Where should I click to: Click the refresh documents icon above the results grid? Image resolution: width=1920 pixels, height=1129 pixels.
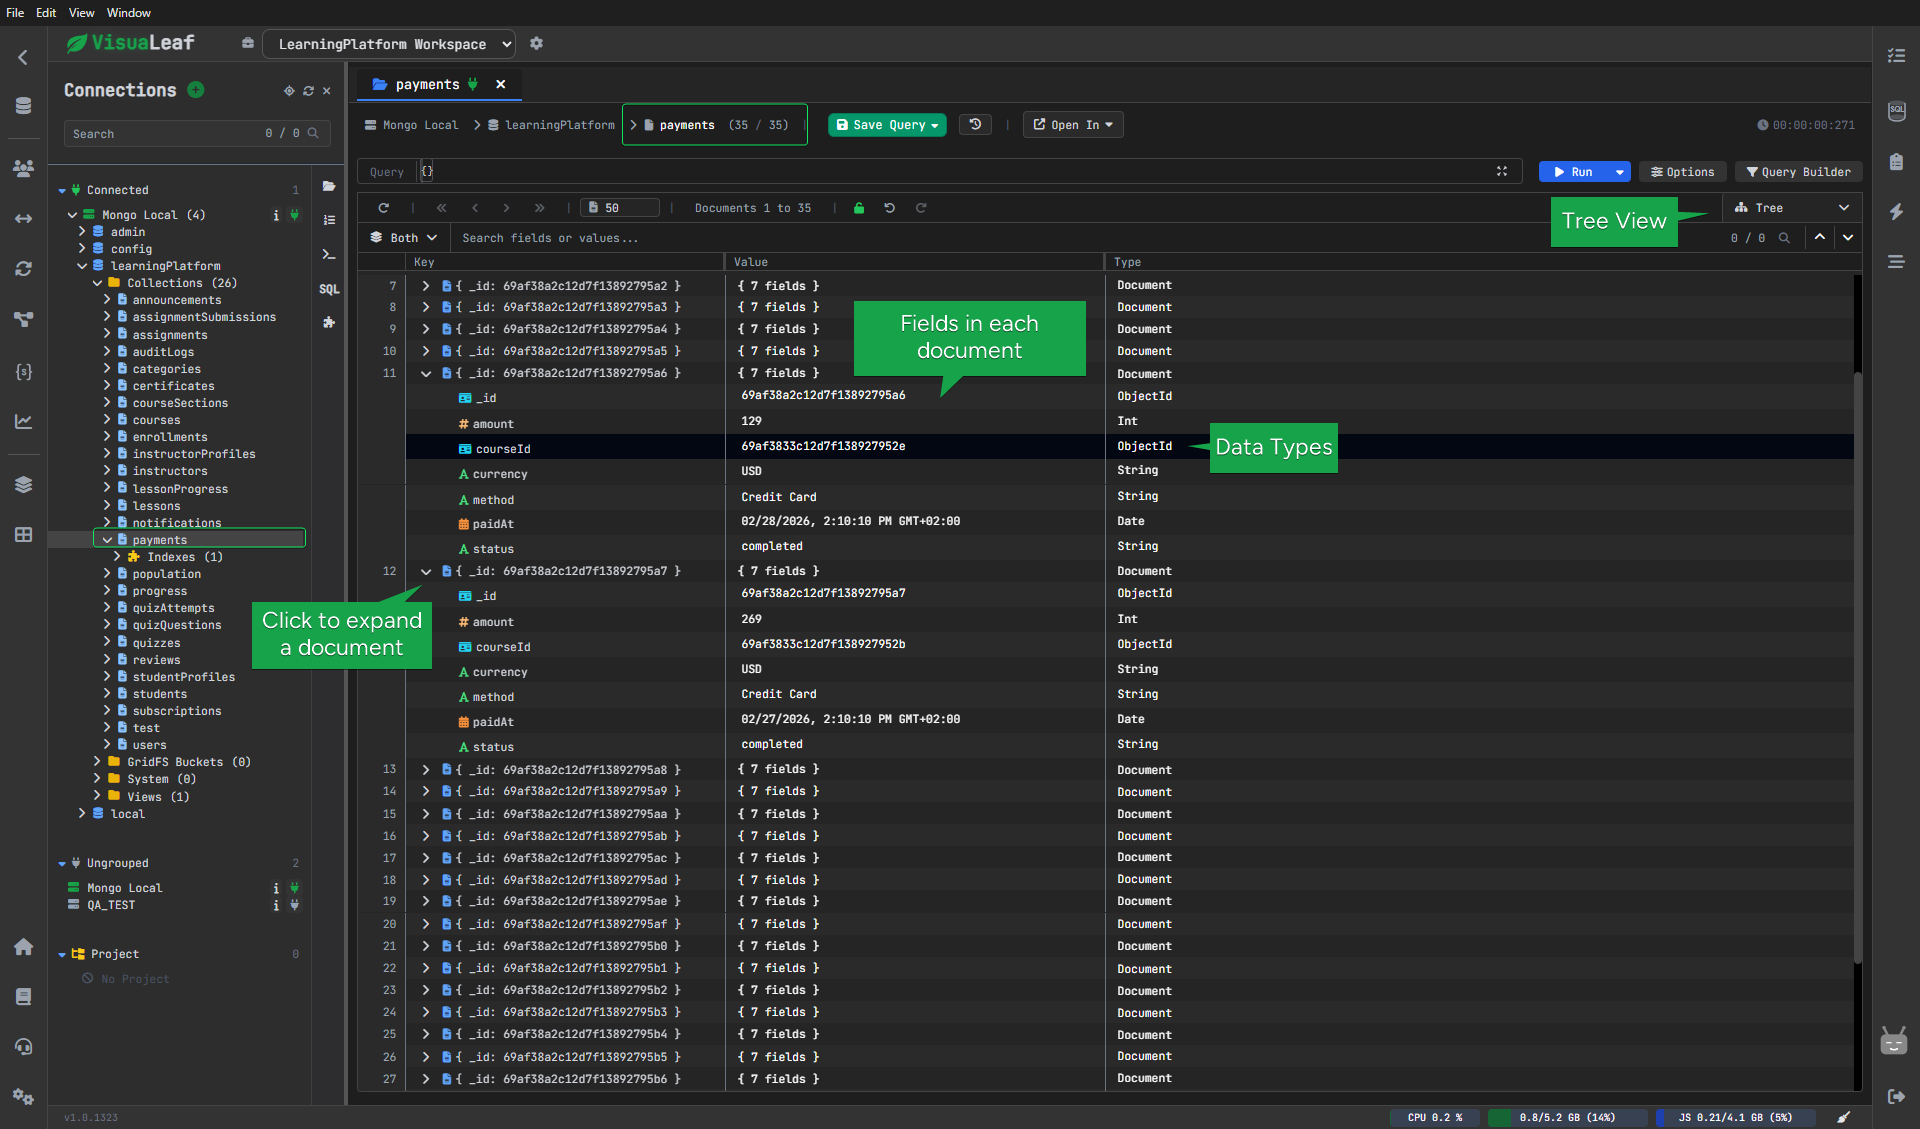384,207
